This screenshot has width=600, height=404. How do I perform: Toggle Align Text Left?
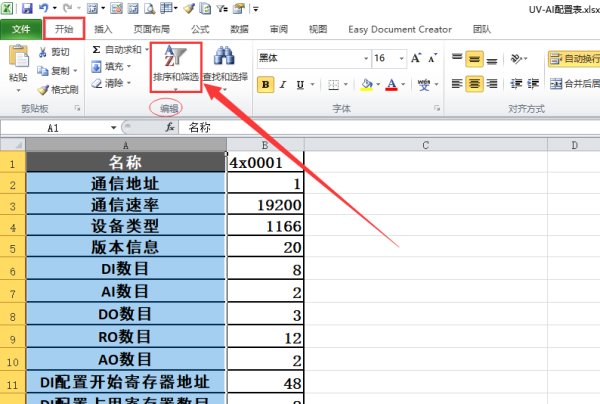(x=457, y=83)
